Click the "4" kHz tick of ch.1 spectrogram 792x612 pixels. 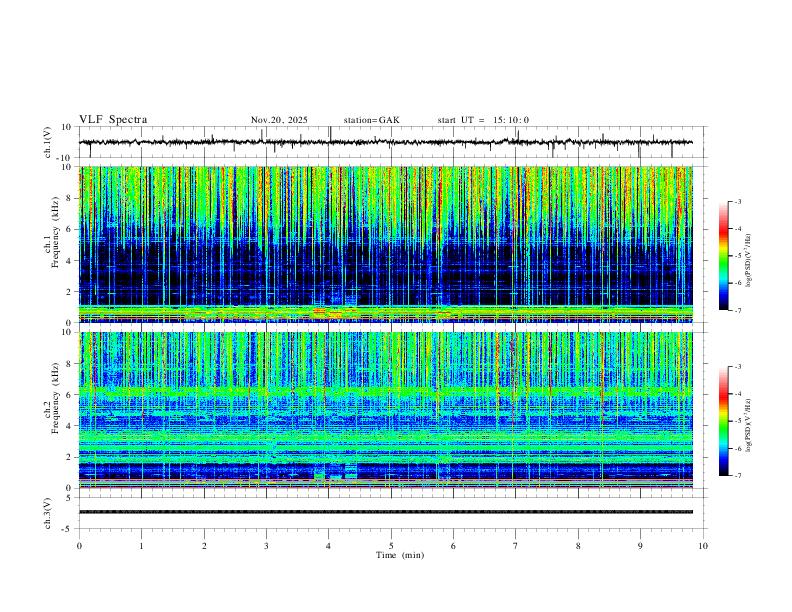coord(70,261)
